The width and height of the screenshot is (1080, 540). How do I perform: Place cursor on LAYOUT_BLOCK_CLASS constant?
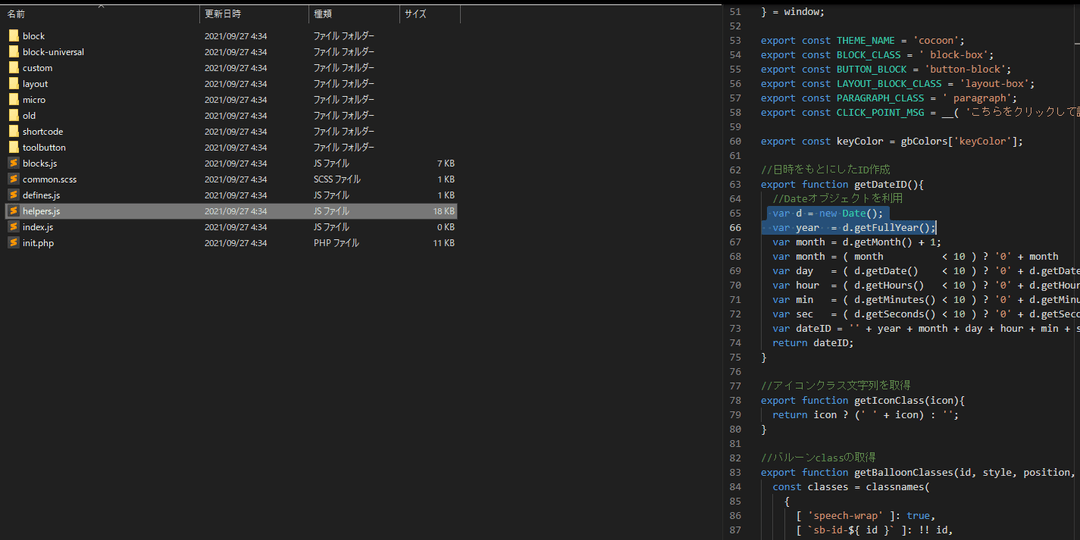click(x=889, y=83)
